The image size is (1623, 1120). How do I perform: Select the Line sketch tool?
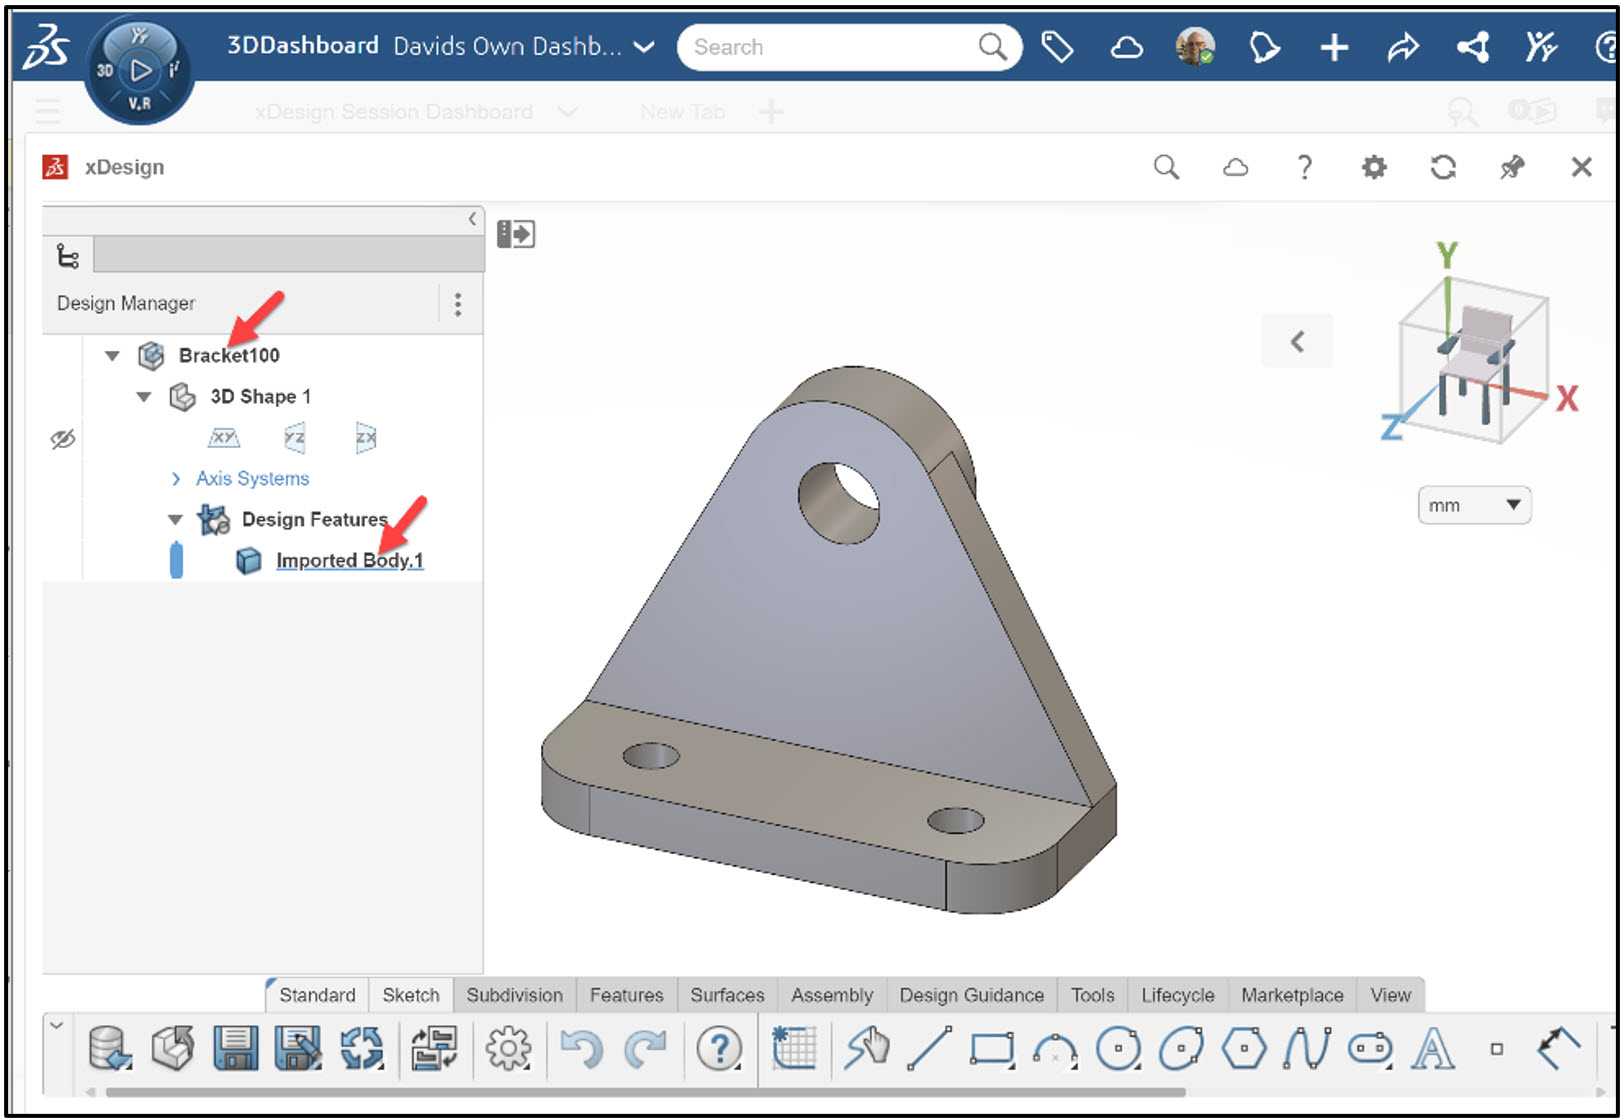pyautogui.click(x=927, y=1049)
